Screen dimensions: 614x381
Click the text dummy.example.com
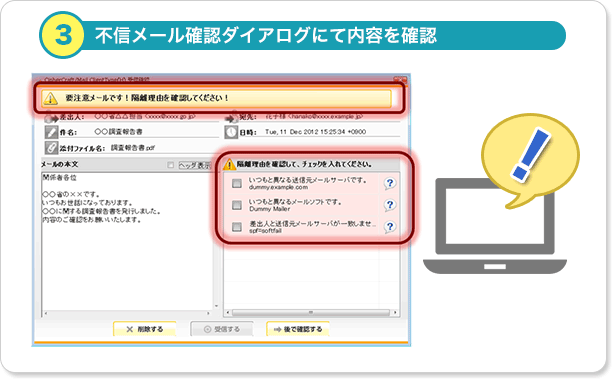pos(278,188)
